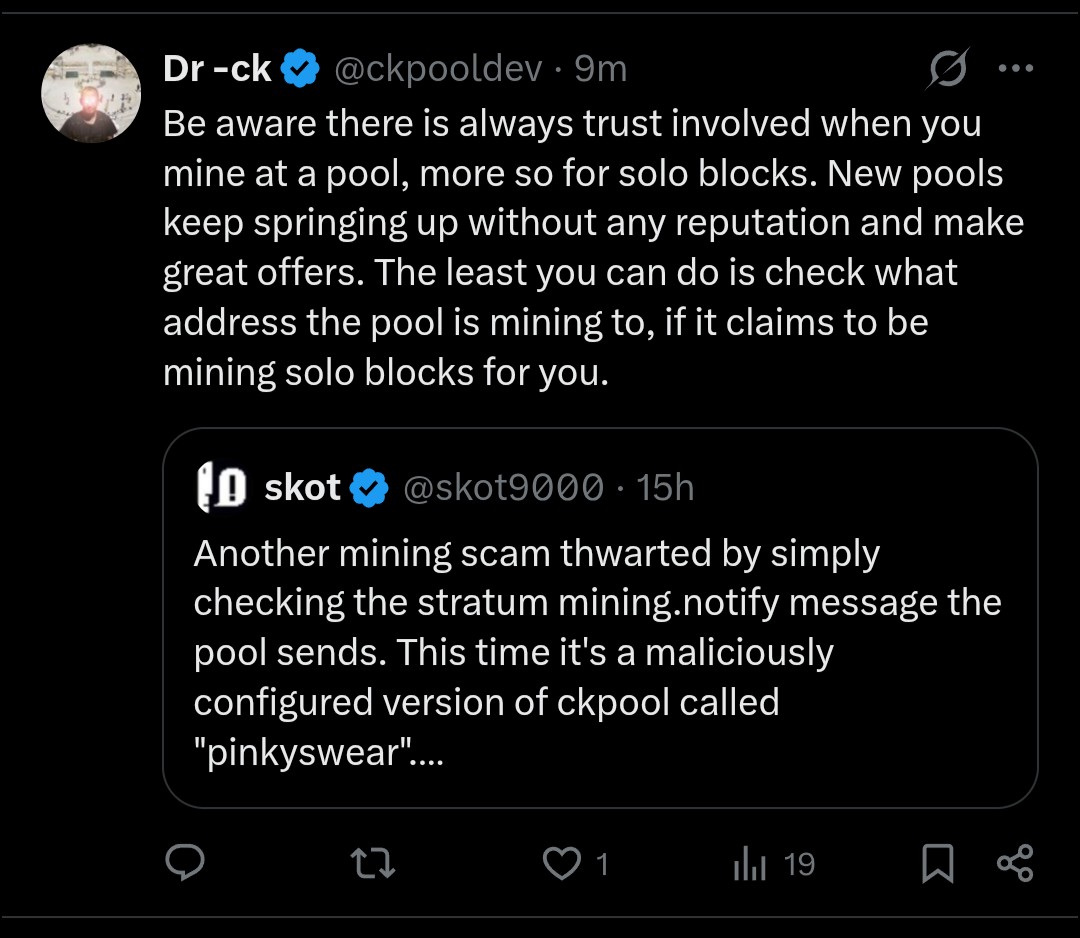Click the share icon

1016,863
